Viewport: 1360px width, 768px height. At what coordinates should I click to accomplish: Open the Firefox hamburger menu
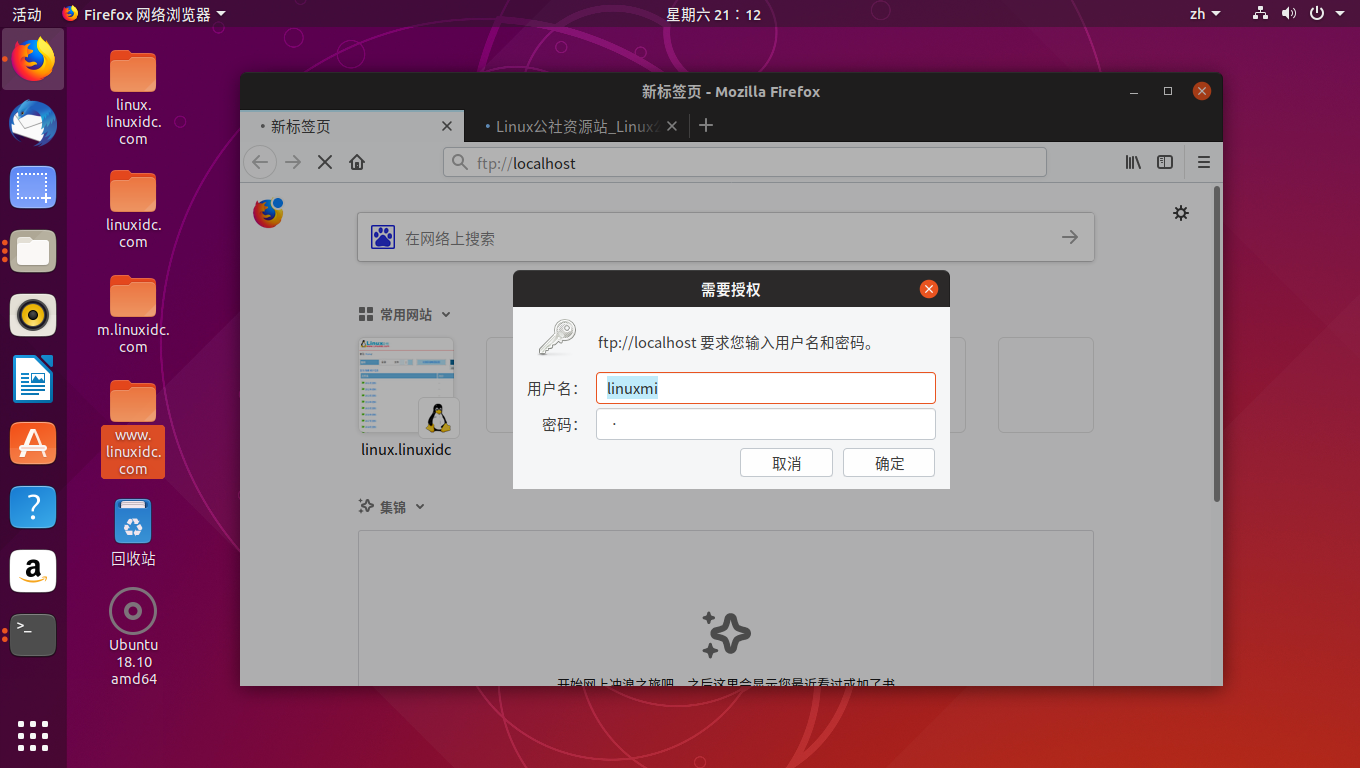coord(1204,162)
